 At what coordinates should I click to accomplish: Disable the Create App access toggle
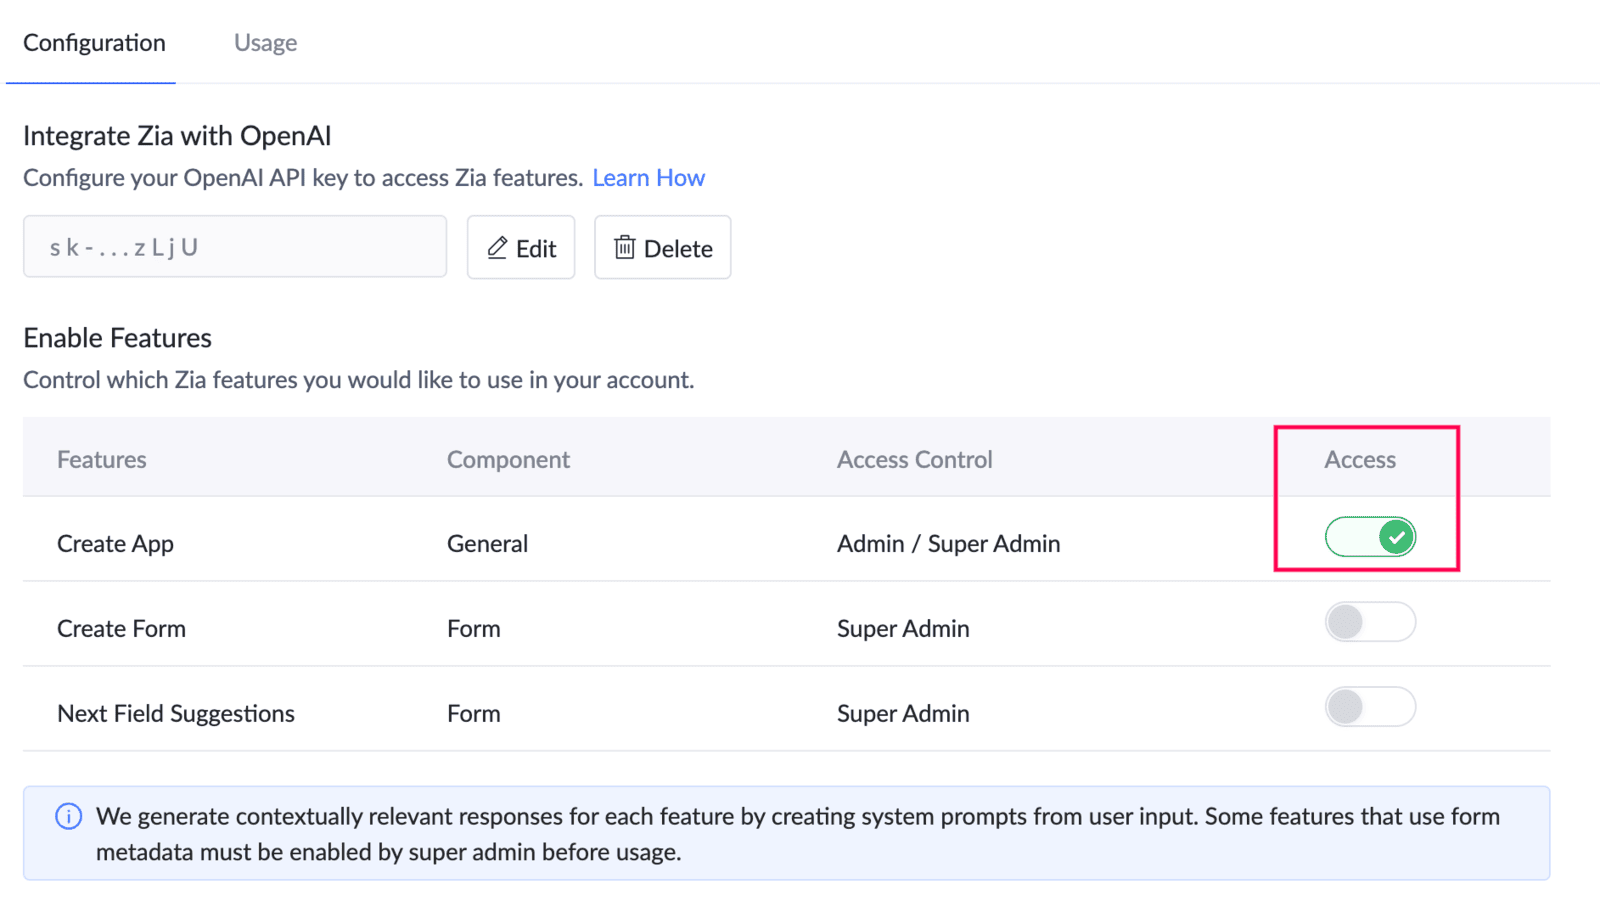[x=1370, y=537]
